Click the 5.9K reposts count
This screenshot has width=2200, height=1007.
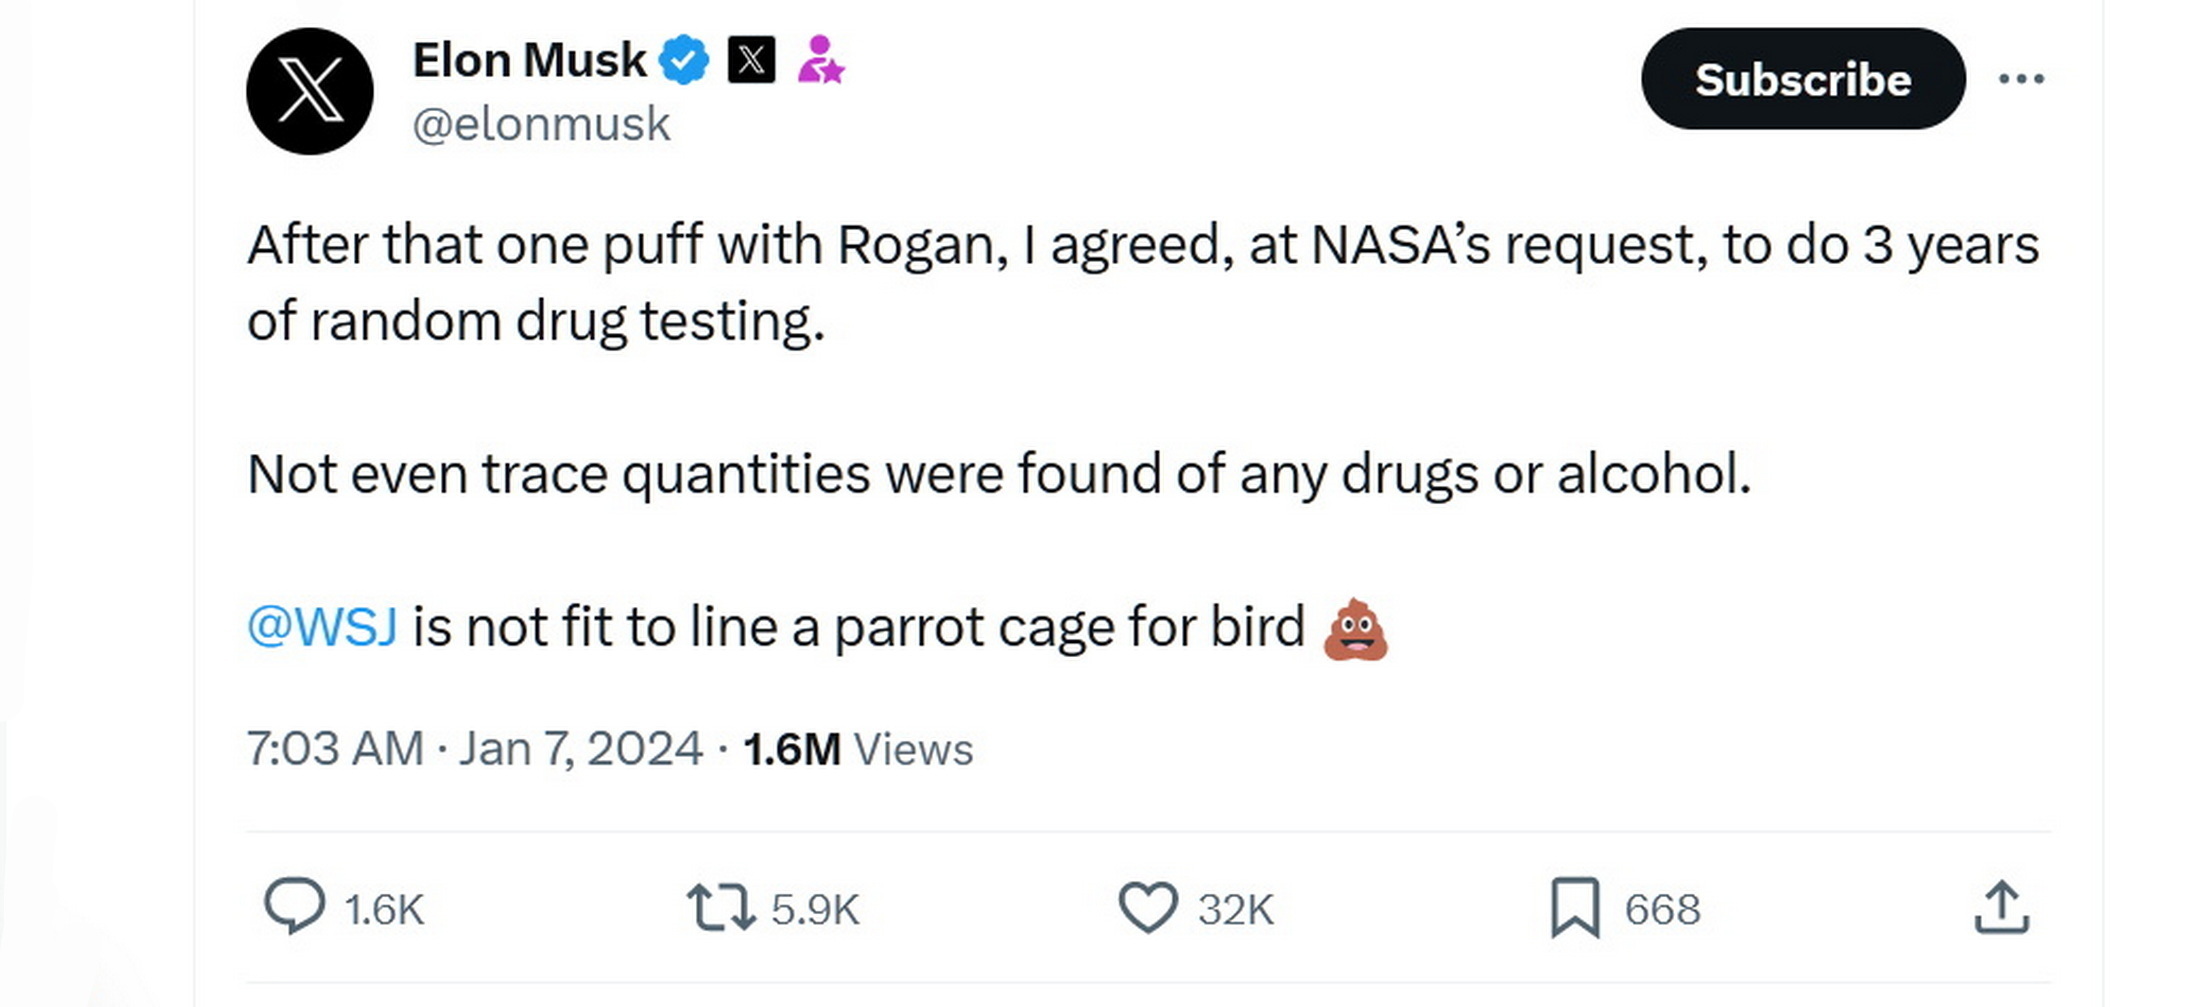(x=815, y=910)
